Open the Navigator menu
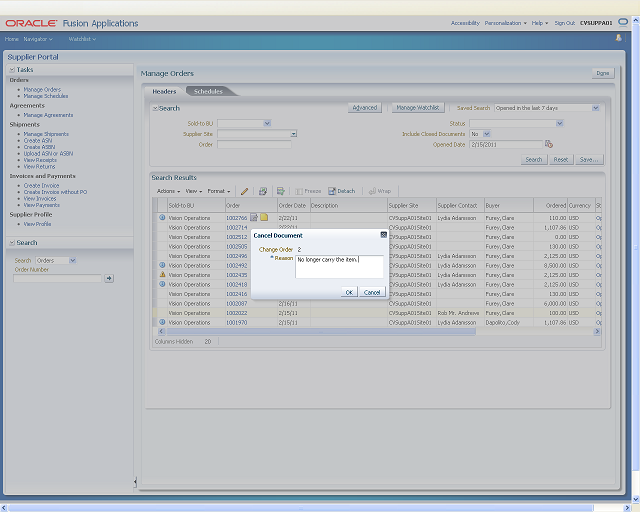Image resolution: width=640 pixels, height=512 pixels. click(x=38, y=39)
